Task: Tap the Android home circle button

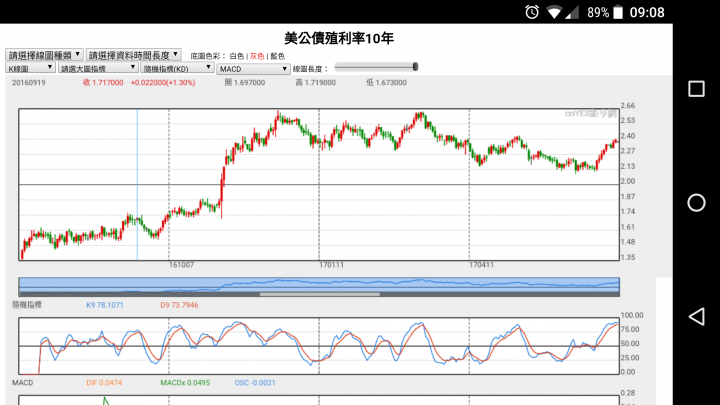Action: (696, 203)
